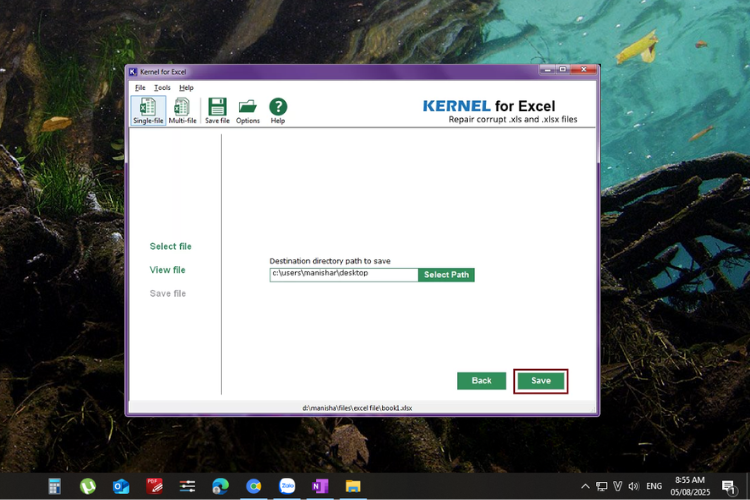This screenshot has height=500, width=750.
Task: Open the File menu
Action: (x=140, y=88)
